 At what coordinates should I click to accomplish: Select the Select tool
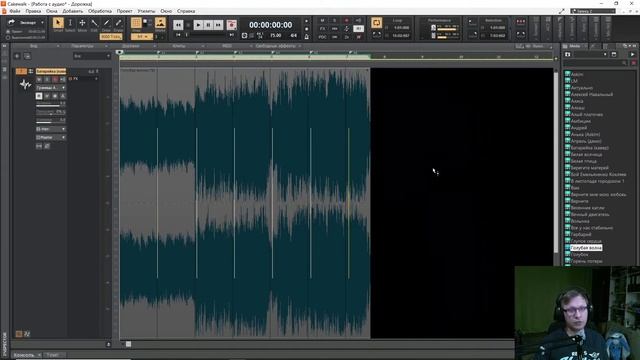70,23
